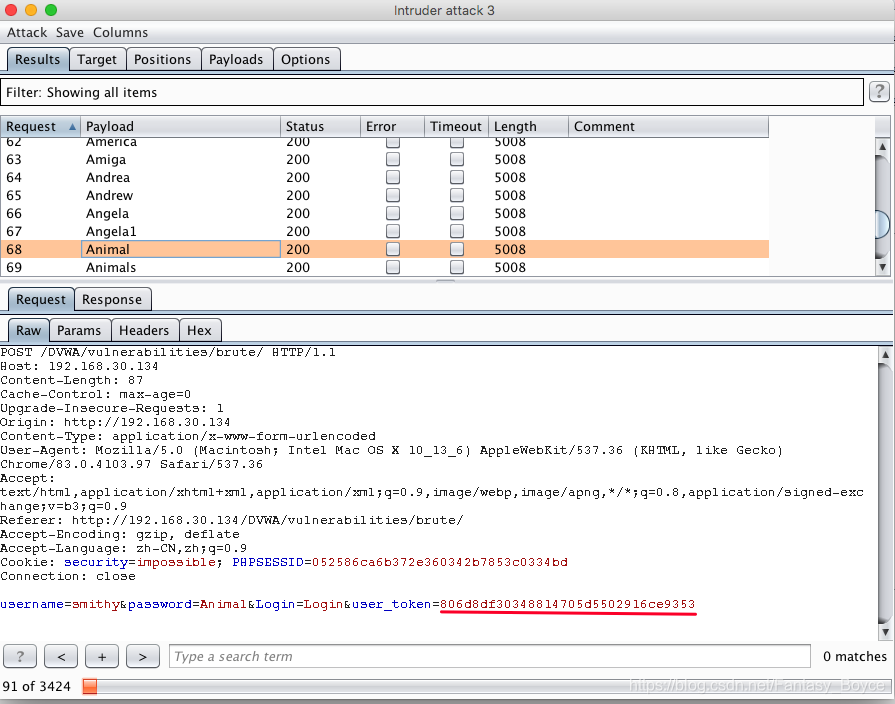Toggle Error checkbox for Andrea row

tap(393, 177)
